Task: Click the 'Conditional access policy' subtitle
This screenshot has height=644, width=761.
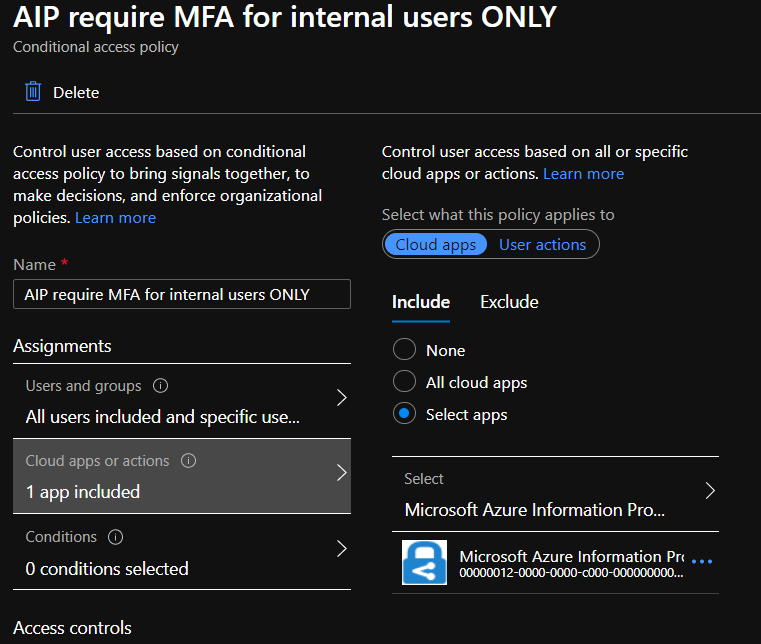Action: click(96, 47)
